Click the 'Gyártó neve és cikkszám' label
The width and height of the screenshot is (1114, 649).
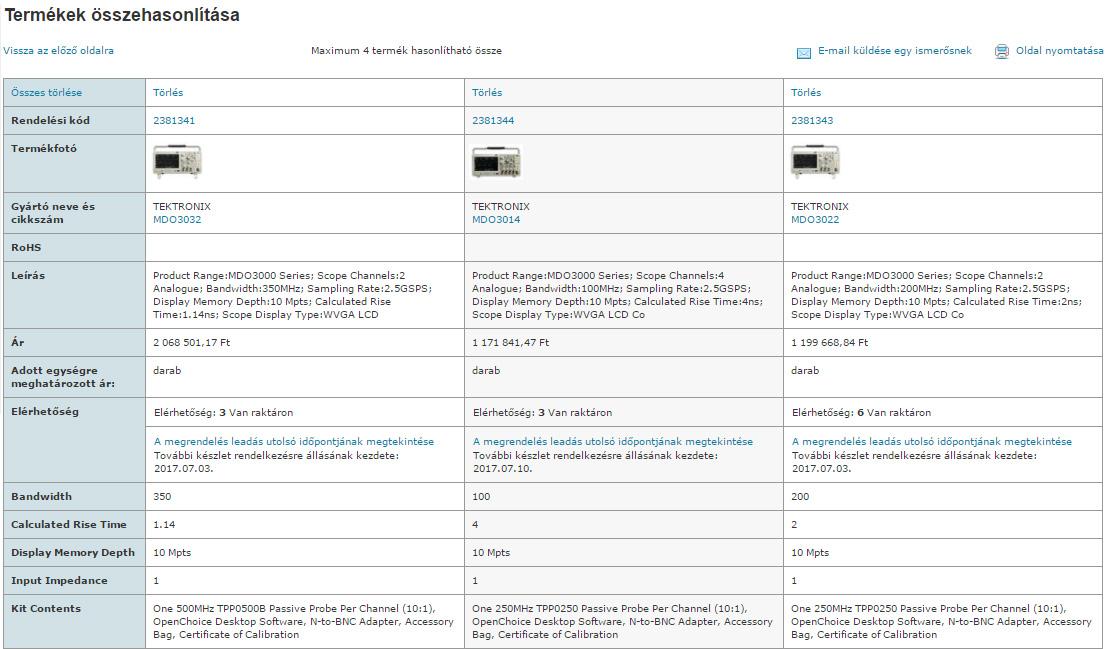pyautogui.click(x=53, y=213)
